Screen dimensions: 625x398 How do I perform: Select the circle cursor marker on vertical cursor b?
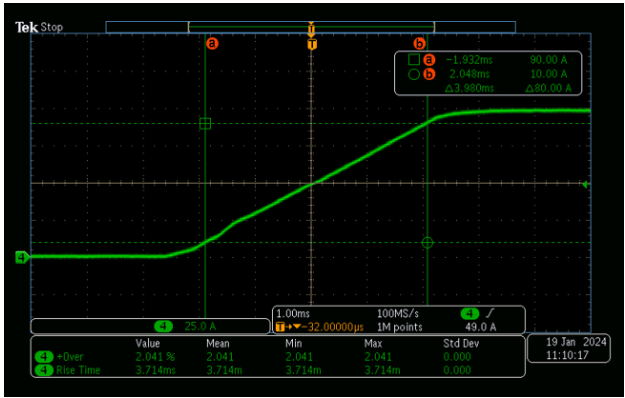pyautogui.click(x=427, y=242)
